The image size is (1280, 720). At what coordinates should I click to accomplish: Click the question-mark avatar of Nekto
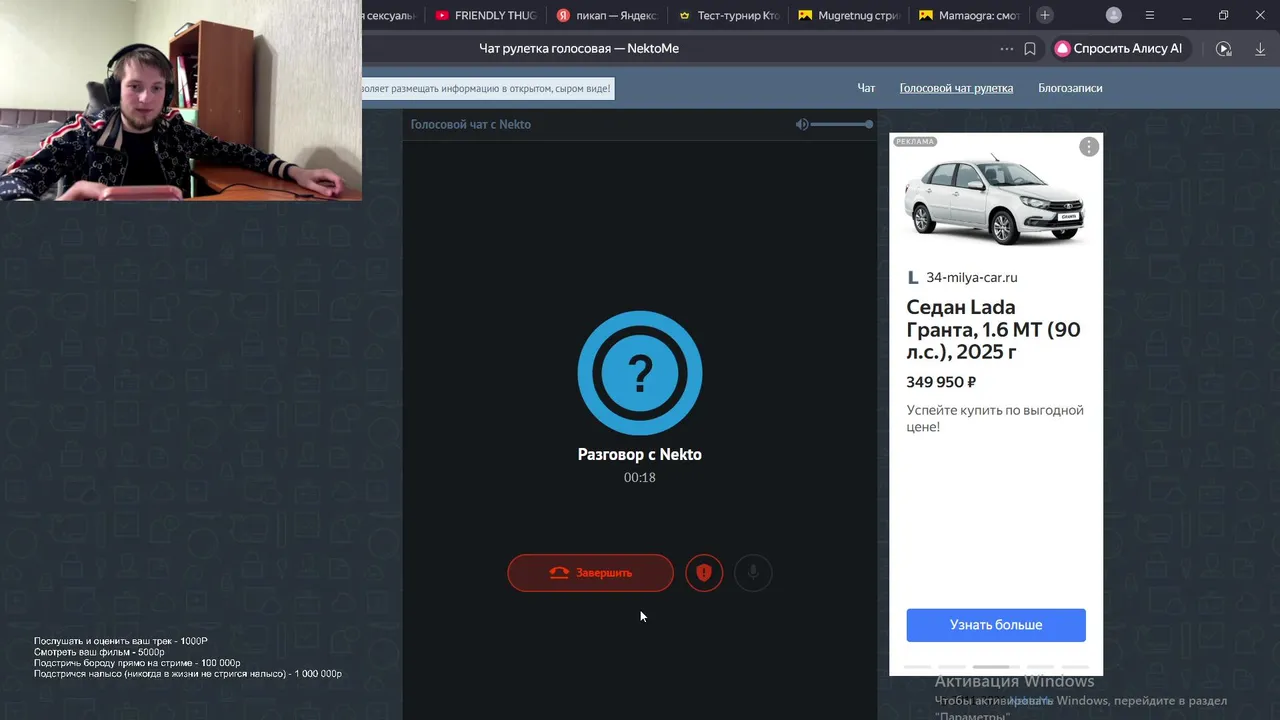pos(640,373)
